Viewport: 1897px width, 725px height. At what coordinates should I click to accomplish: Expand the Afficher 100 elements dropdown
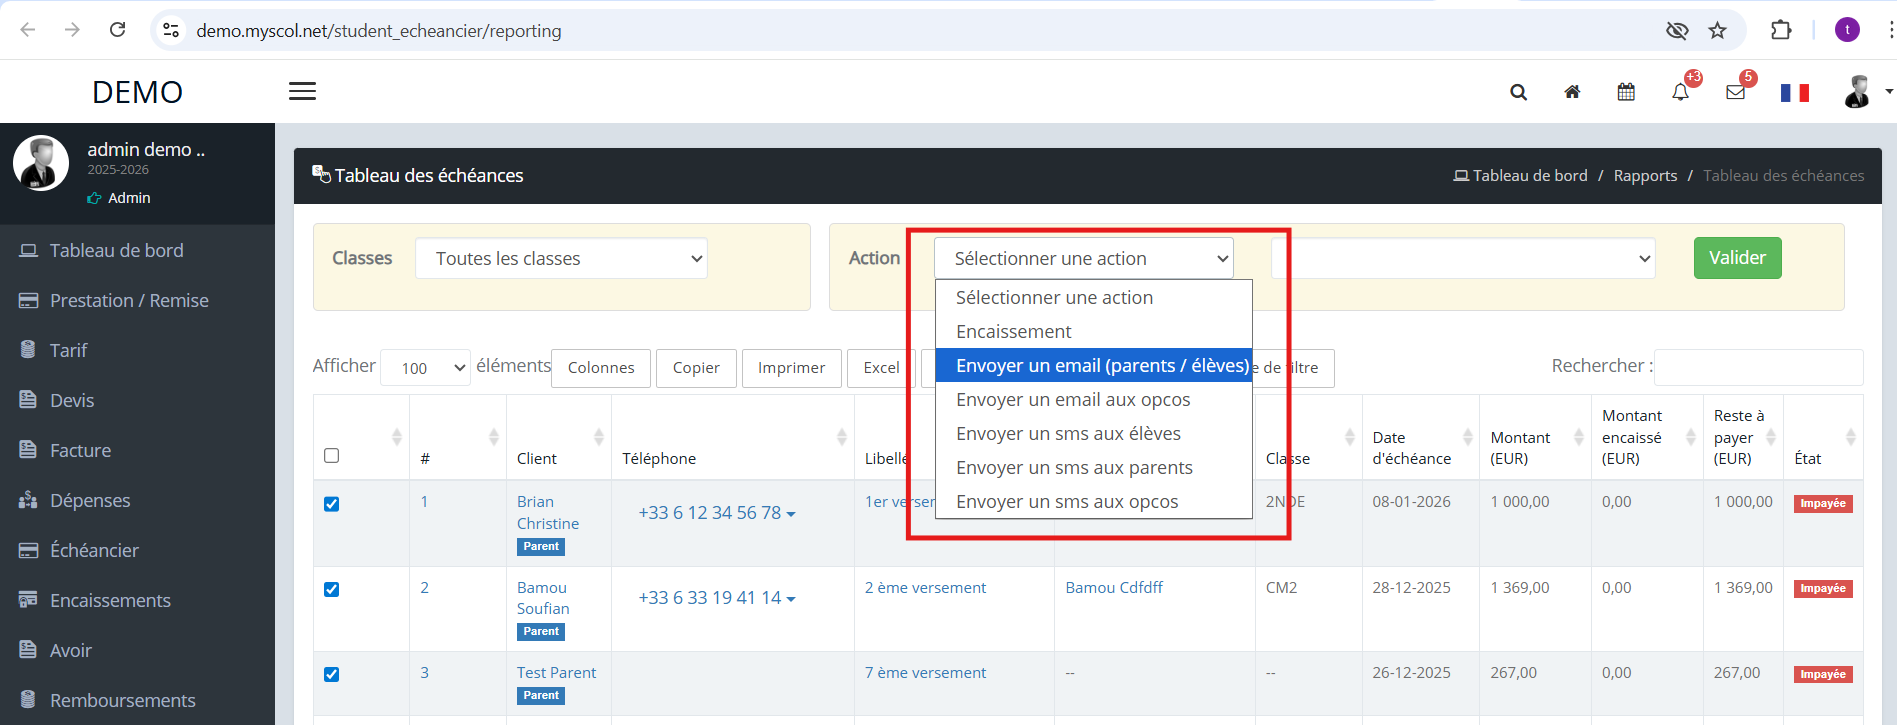coord(425,368)
